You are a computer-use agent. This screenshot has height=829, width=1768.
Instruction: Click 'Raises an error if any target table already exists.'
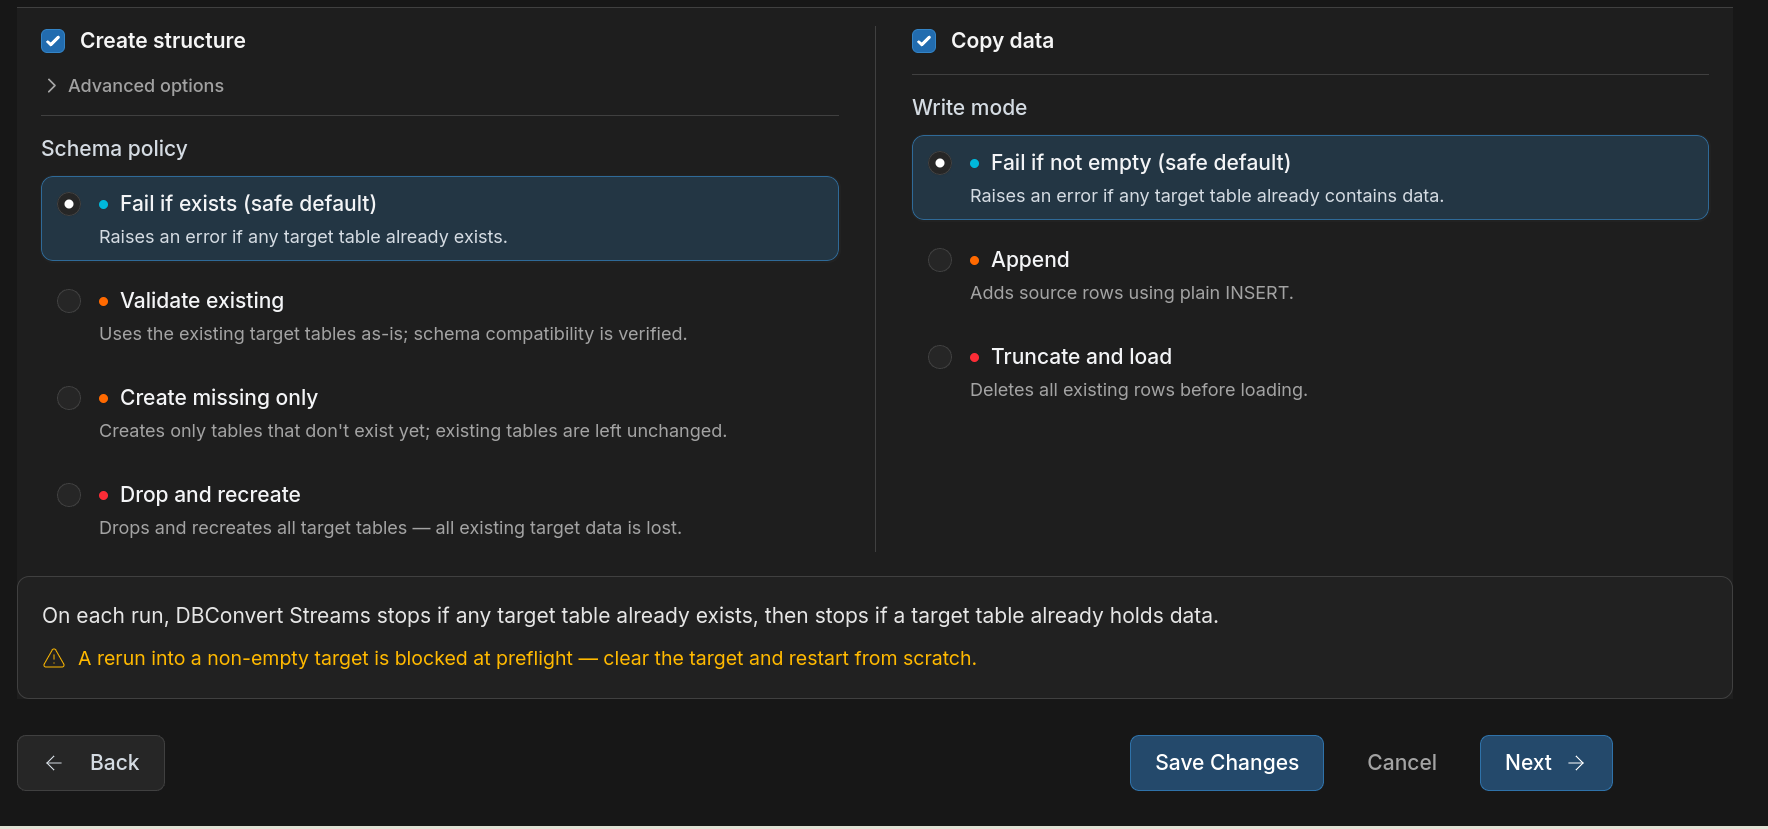coord(303,237)
